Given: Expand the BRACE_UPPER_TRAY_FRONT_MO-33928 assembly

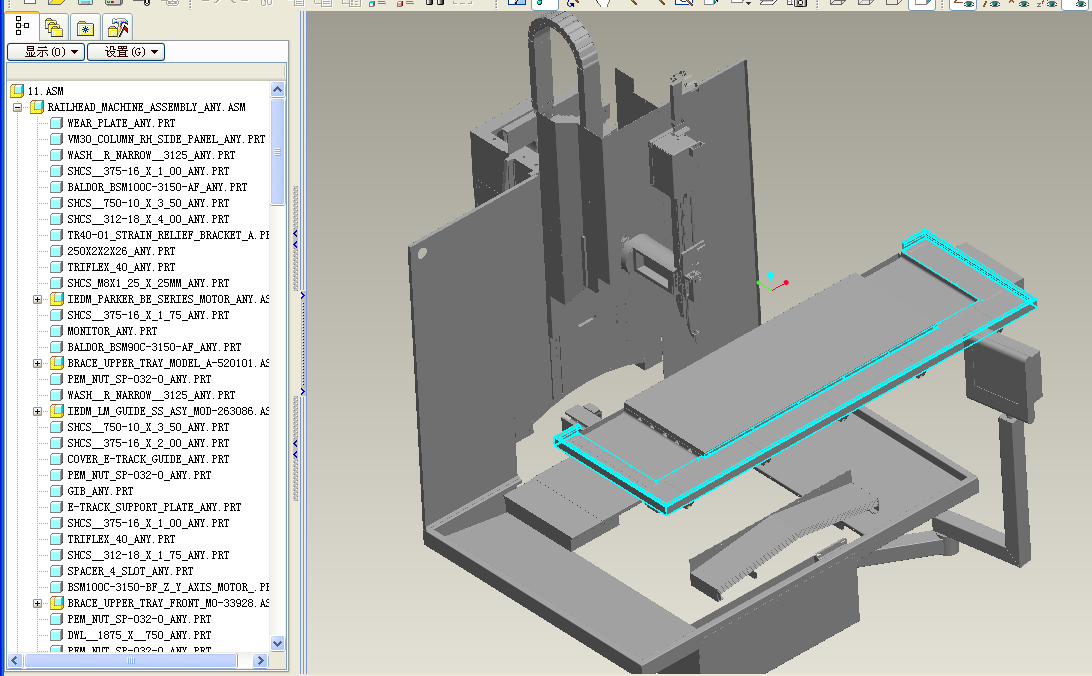Looking at the screenshot, I should [38, 604].
